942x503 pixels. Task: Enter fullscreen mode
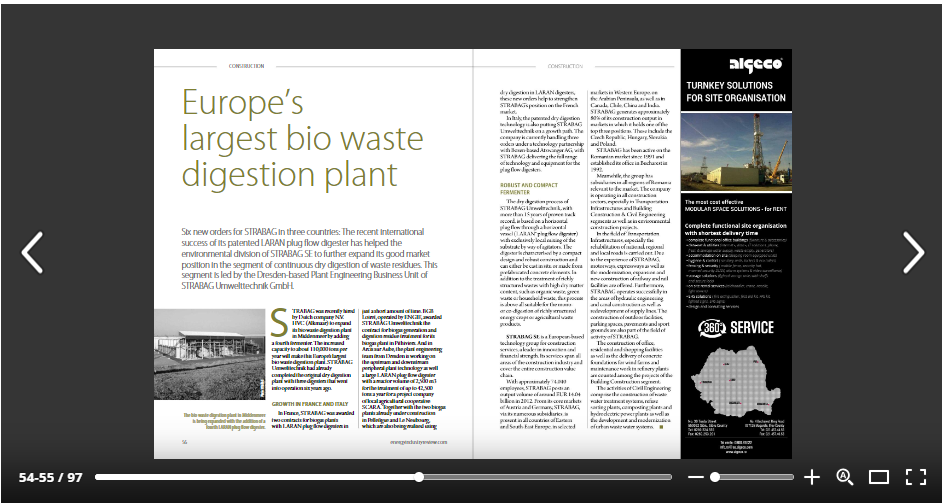(916, 477)
